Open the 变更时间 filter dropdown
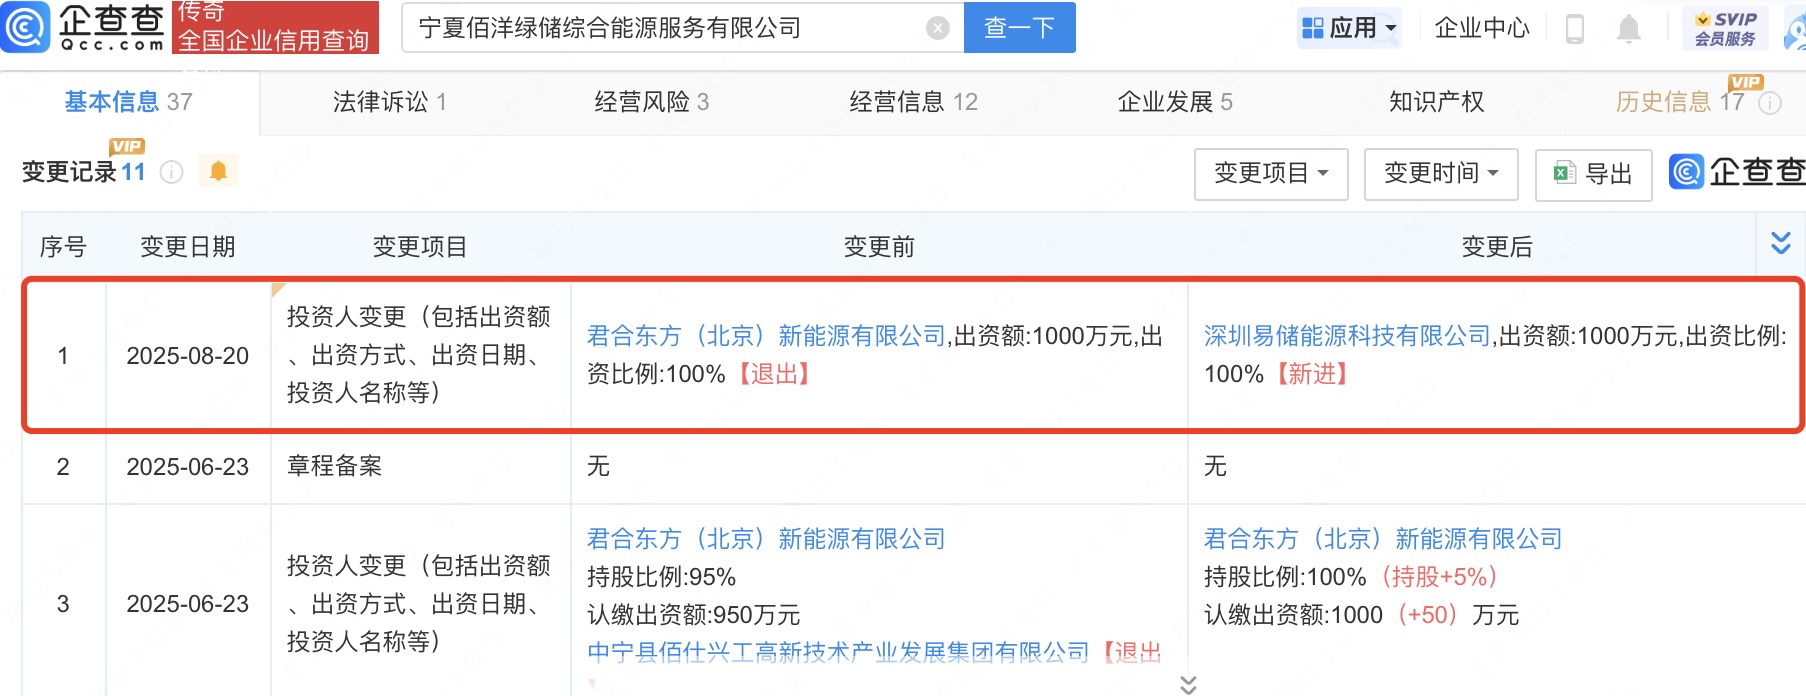Screen dimensions: 1806x696 coord(1441,174)
